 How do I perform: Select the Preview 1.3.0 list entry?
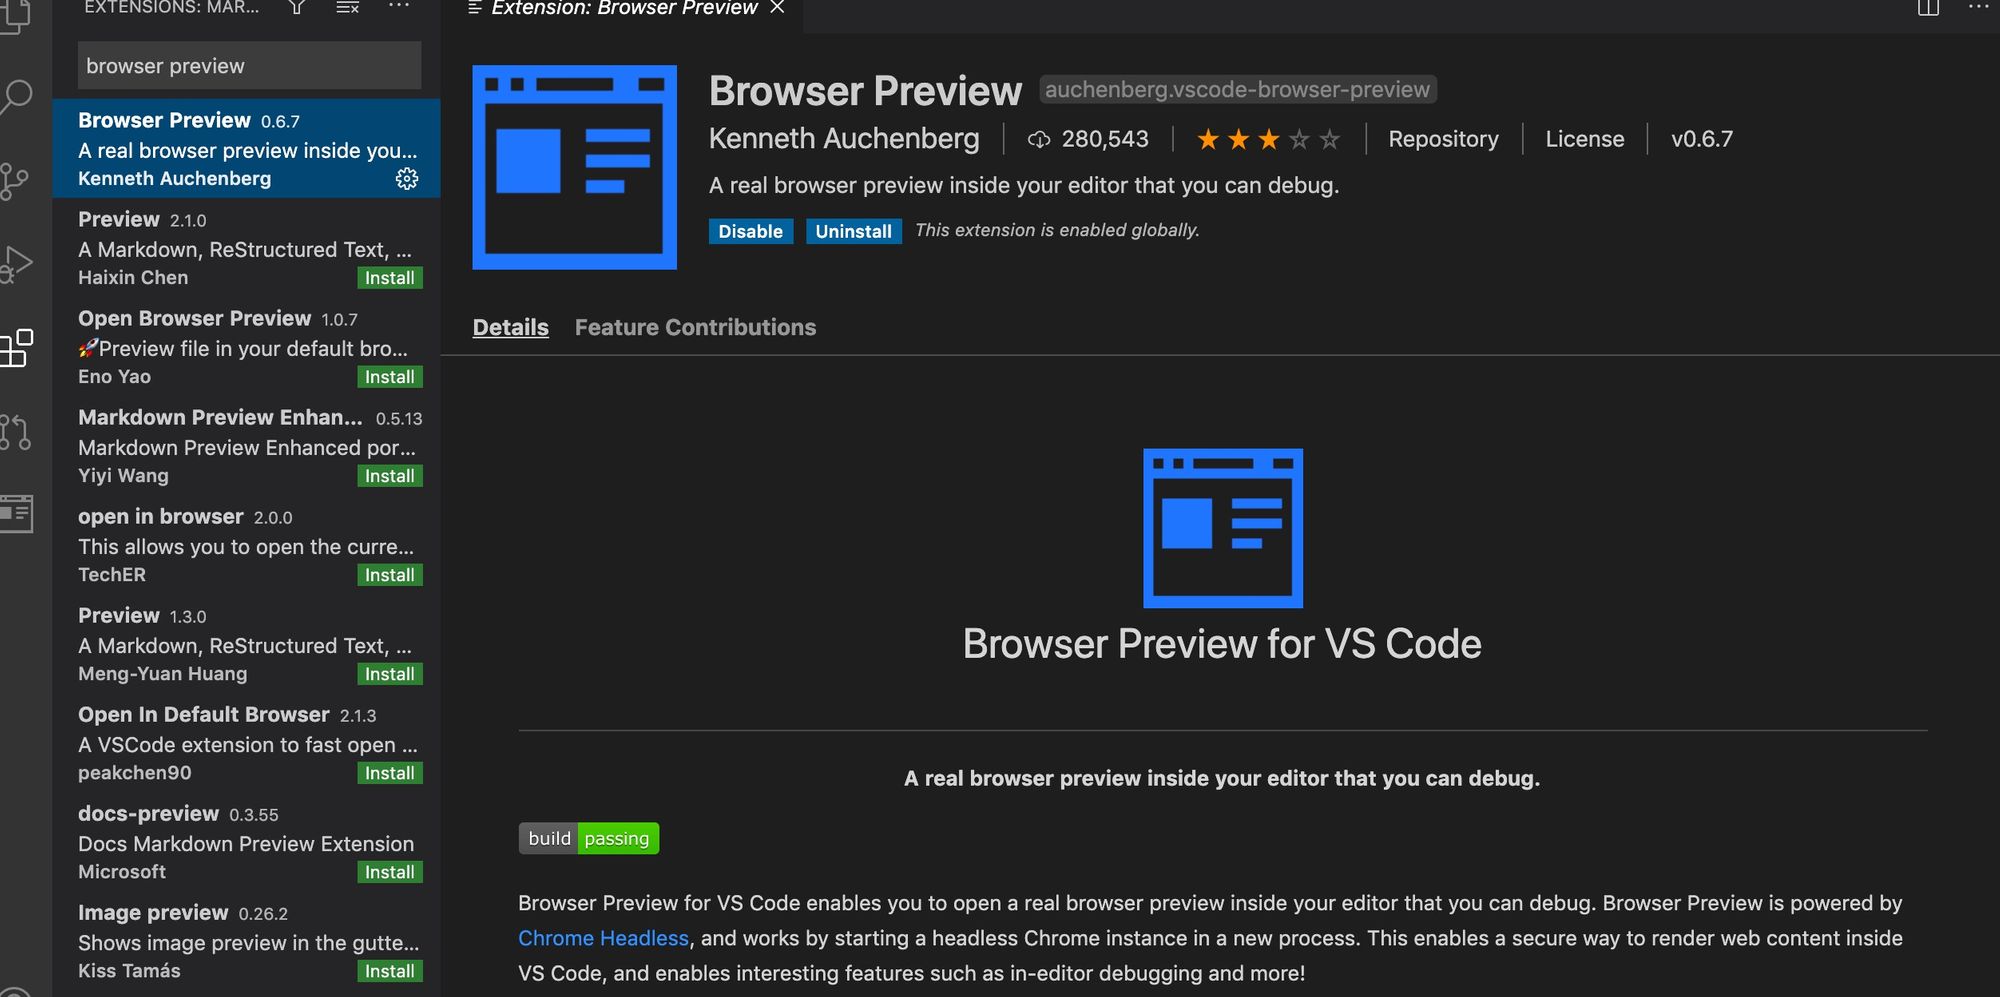(x=246, y=643)
